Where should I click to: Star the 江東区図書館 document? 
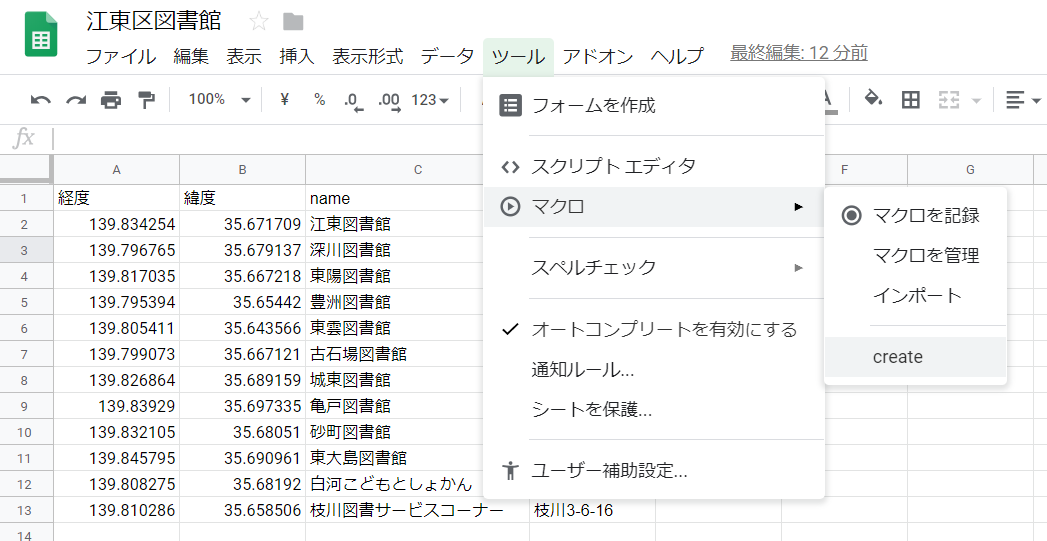tap(258, 21)
